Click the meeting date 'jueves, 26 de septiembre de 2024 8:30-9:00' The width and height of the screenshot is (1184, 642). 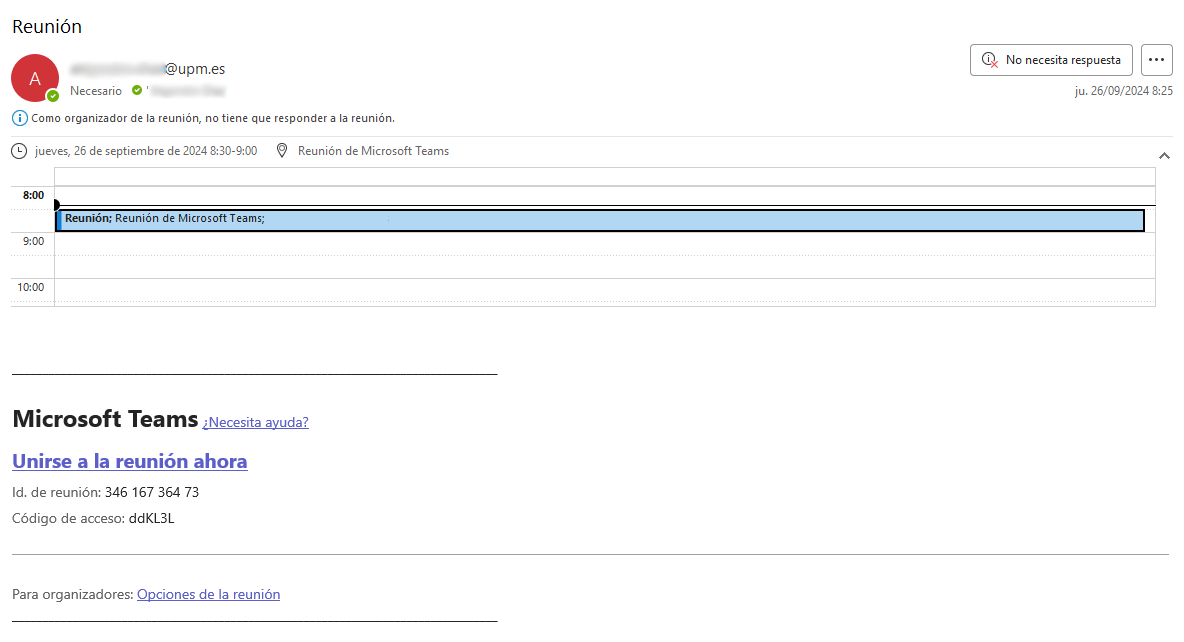146,151
